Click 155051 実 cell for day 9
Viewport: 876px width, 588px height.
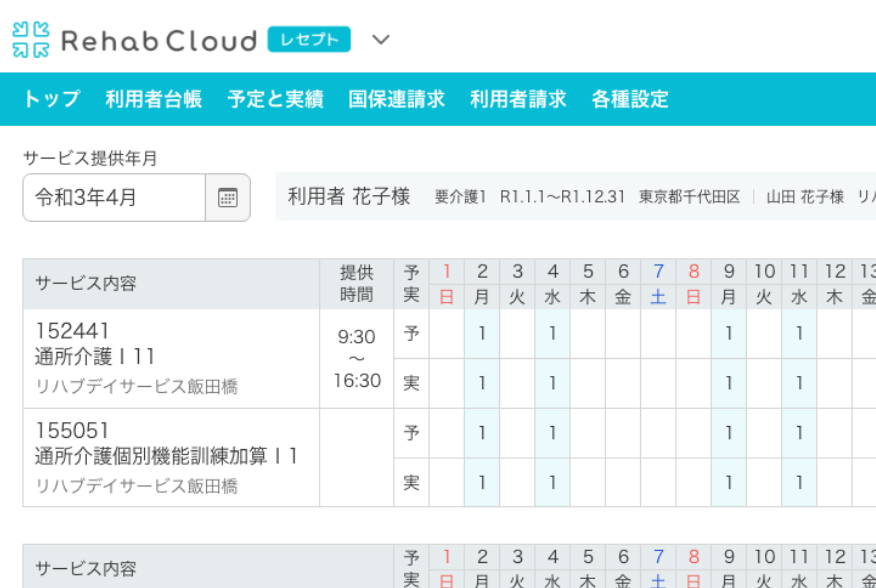(729, 482)
